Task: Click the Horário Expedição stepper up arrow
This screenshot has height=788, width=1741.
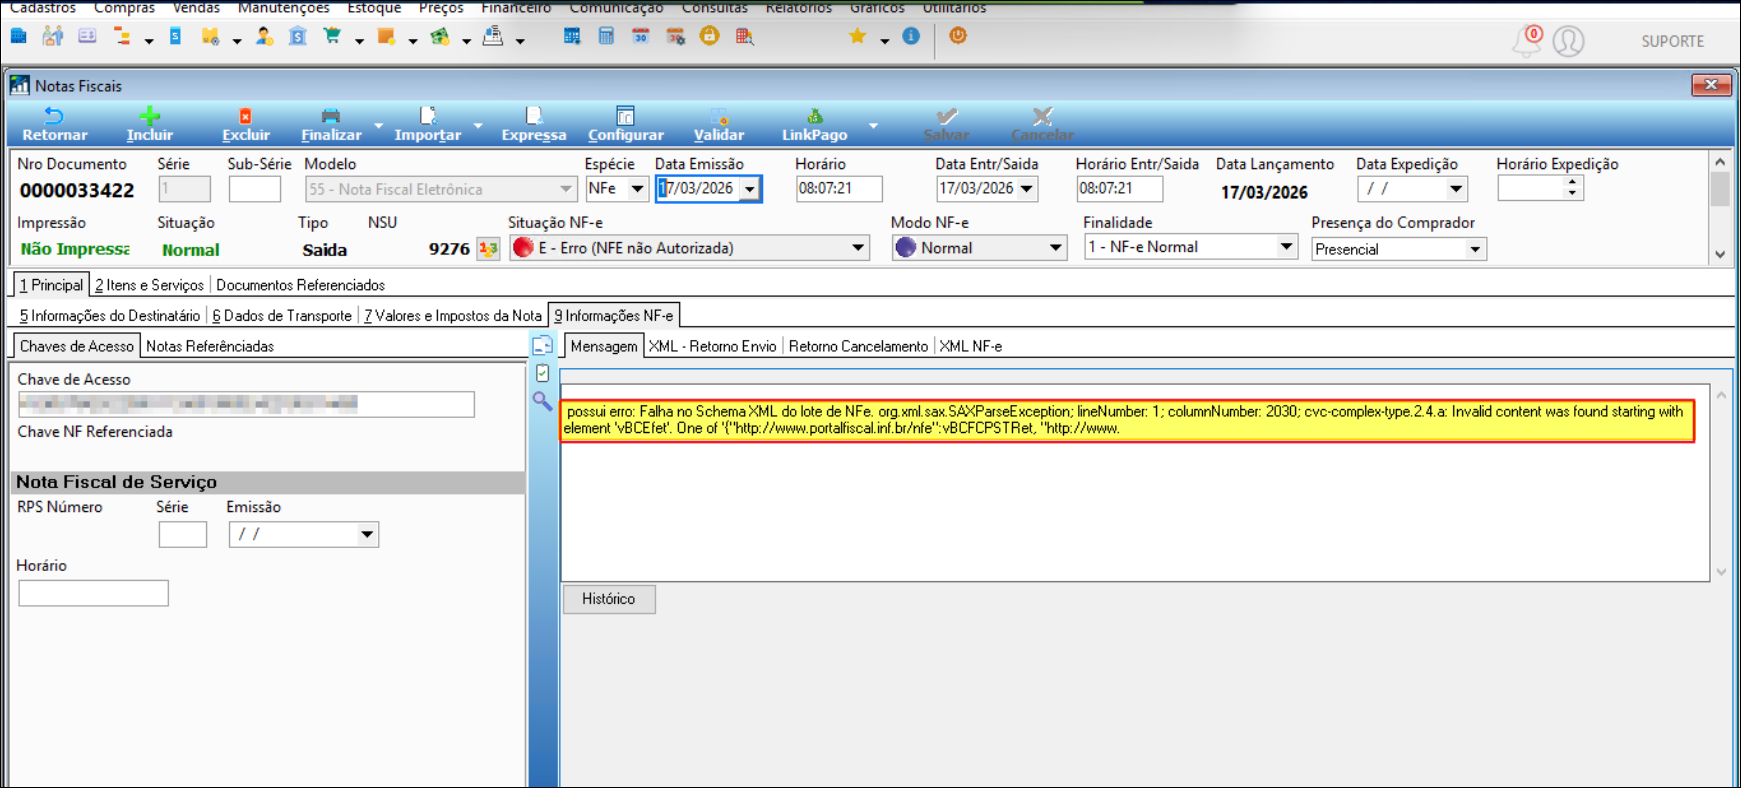Action: tap(1572, 183)
